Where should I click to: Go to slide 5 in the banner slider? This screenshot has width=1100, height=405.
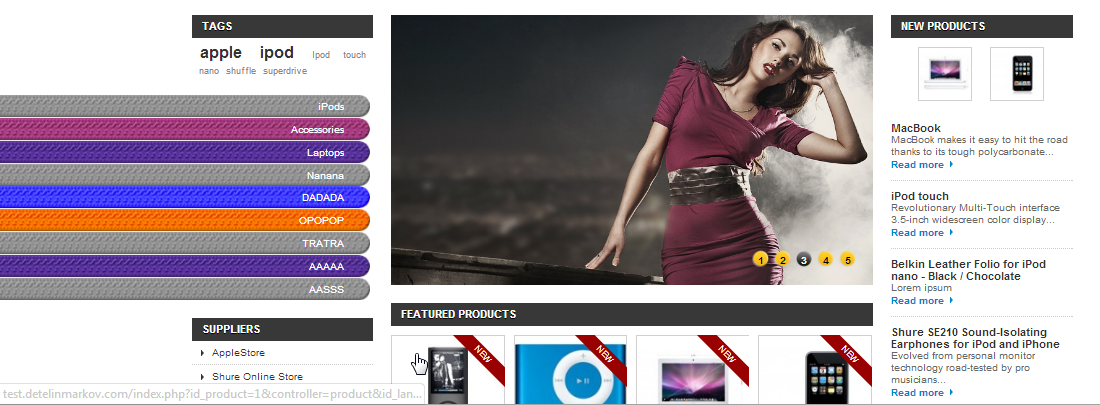tap(847, 260)
